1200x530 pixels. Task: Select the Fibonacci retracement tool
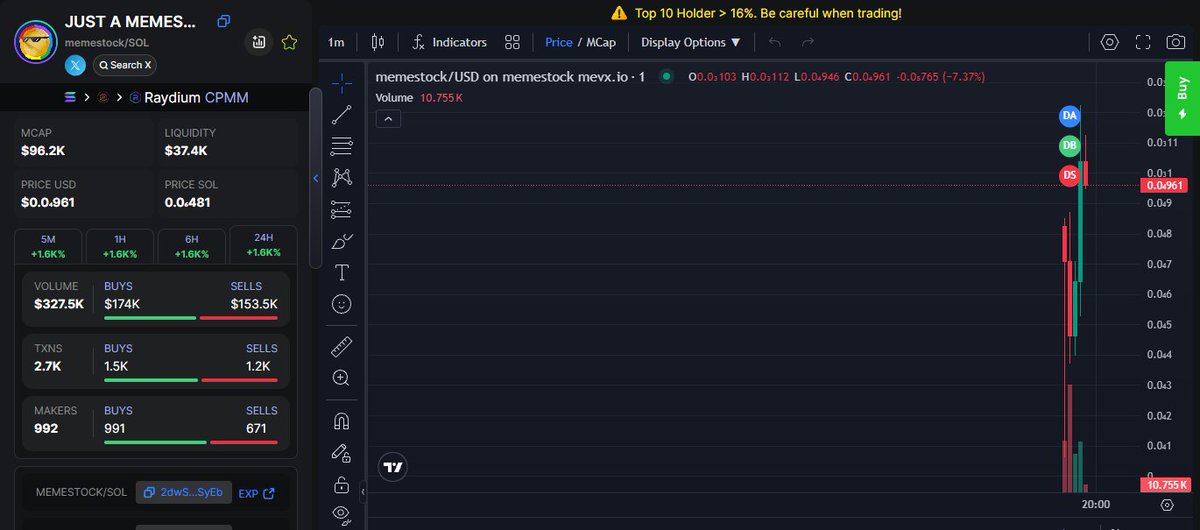point(341,145)
